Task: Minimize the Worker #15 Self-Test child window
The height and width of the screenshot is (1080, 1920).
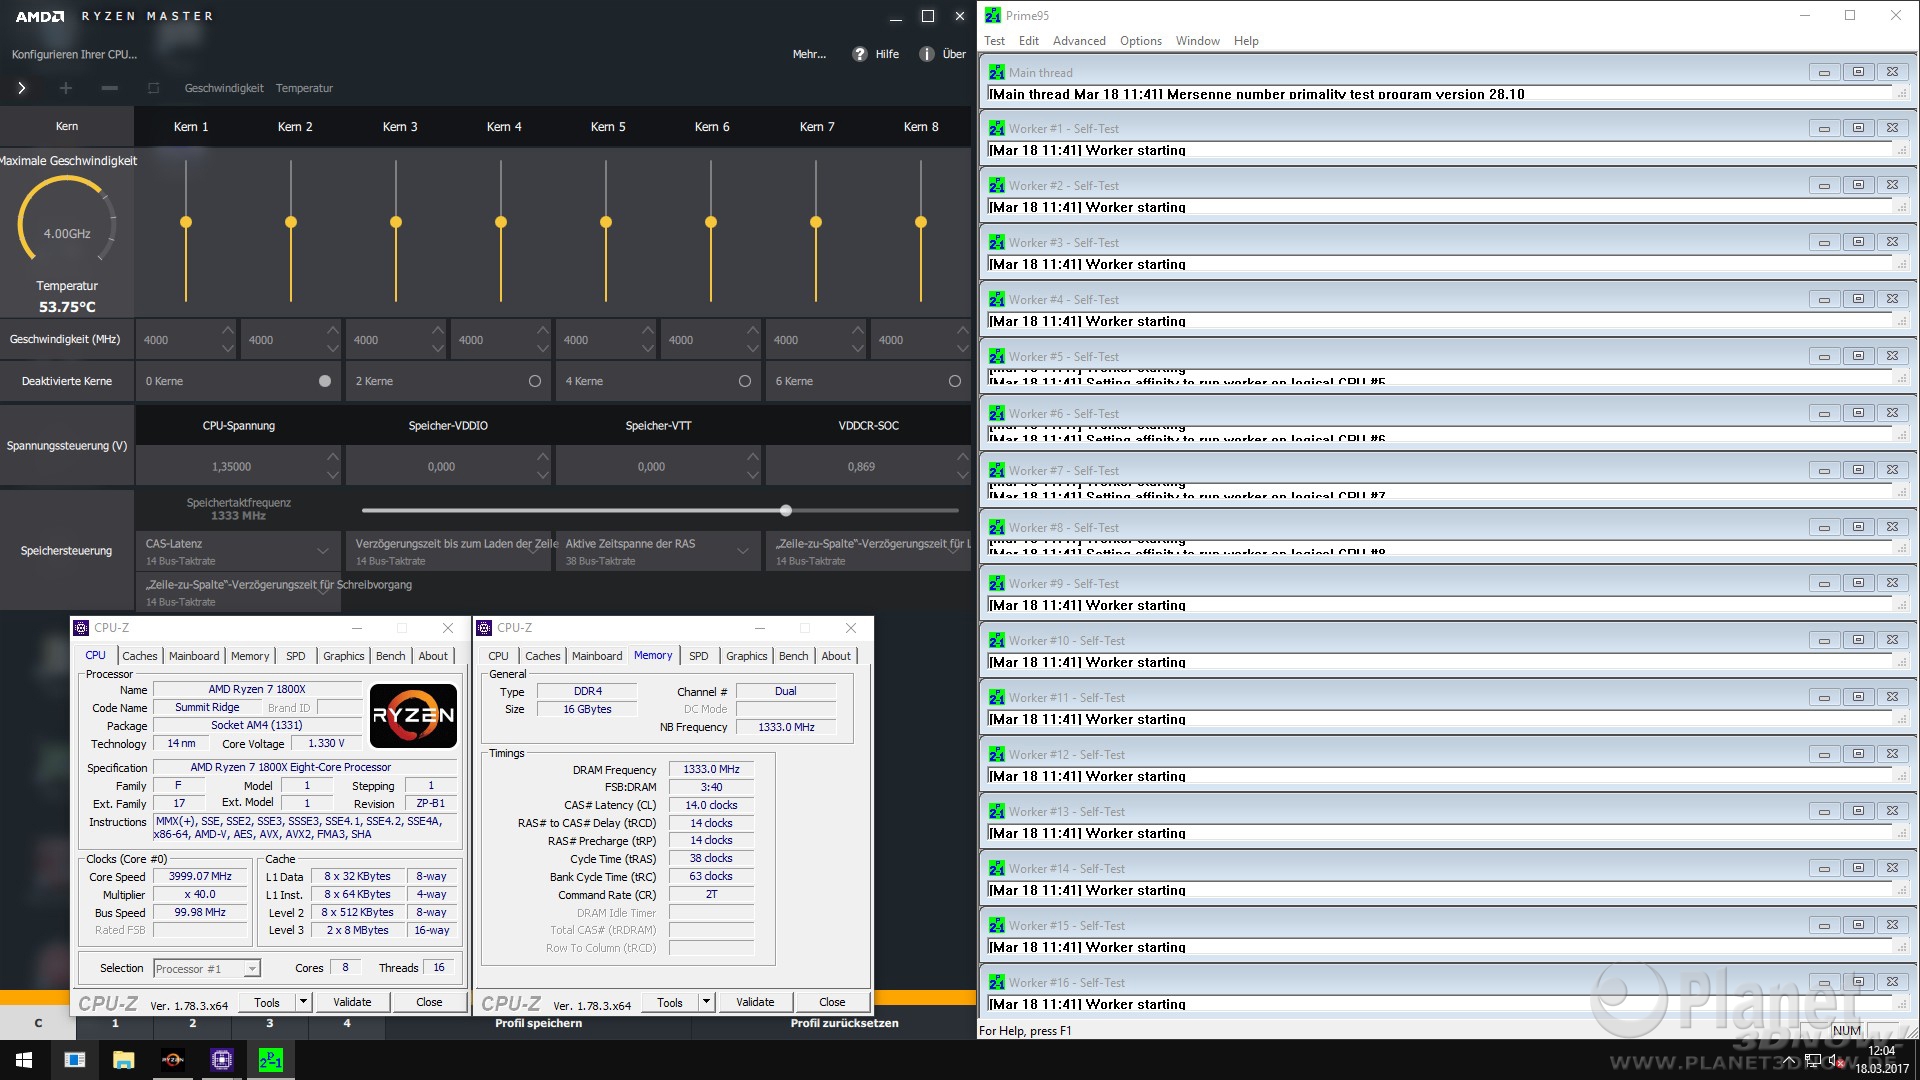Action: pyautogui.click(x=1824, y=926)
